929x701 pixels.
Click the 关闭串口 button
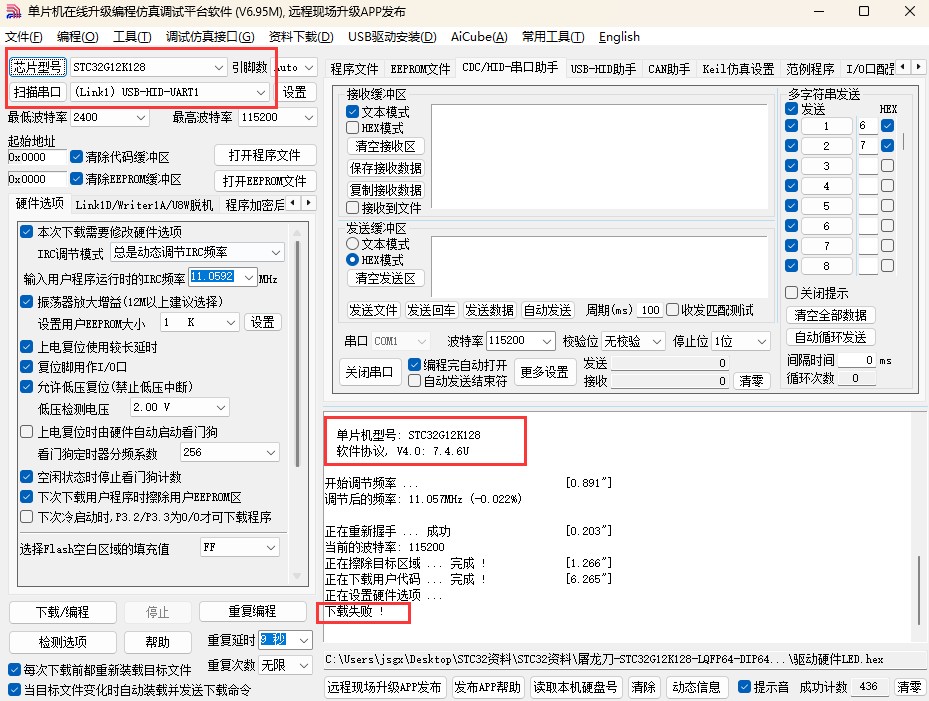(369, 372)
